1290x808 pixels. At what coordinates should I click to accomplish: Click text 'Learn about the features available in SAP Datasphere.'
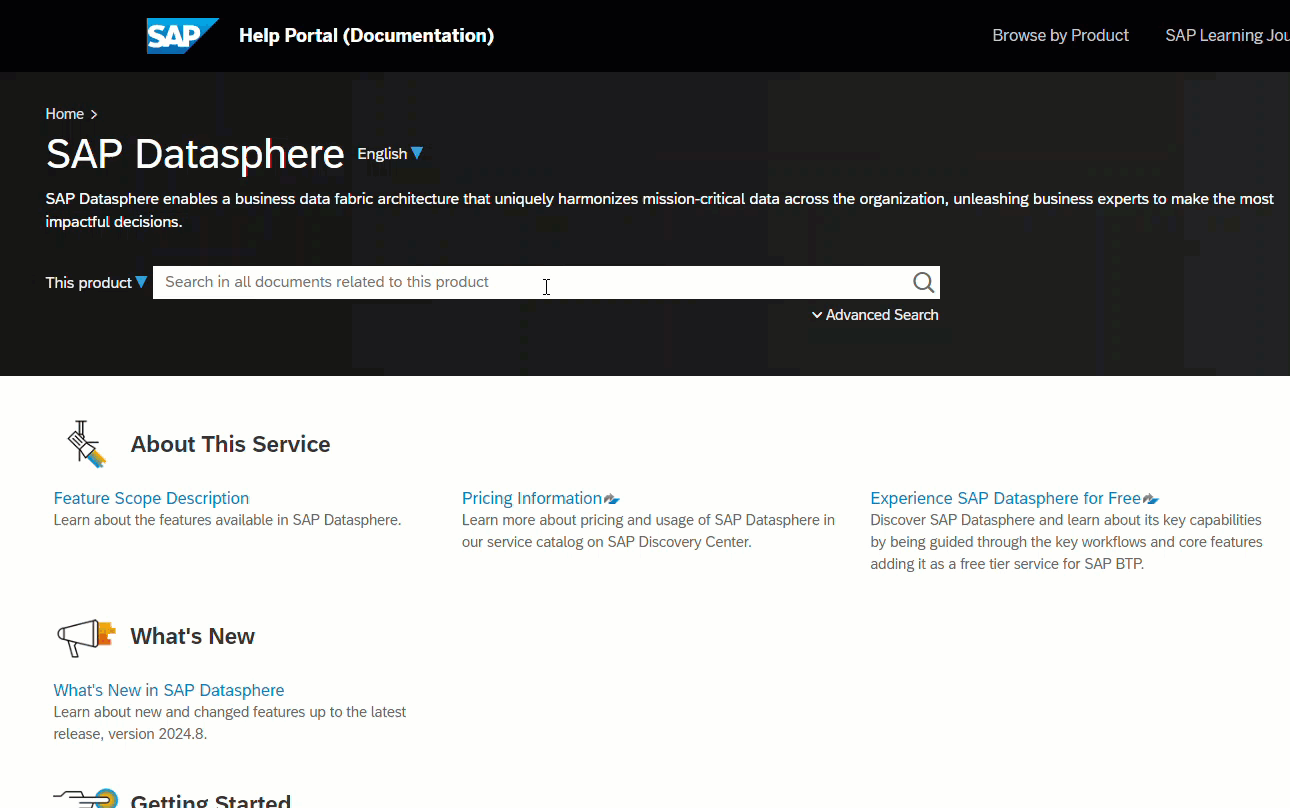(x=227, y=520)
